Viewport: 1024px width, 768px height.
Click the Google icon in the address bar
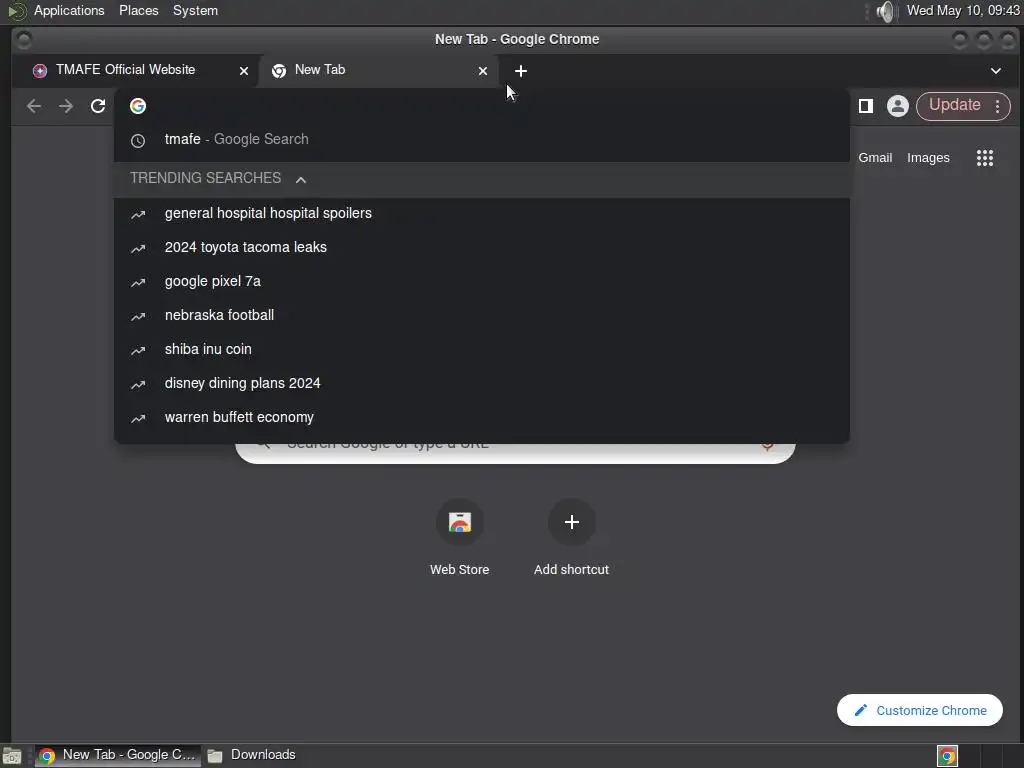[x=138, y=106]
